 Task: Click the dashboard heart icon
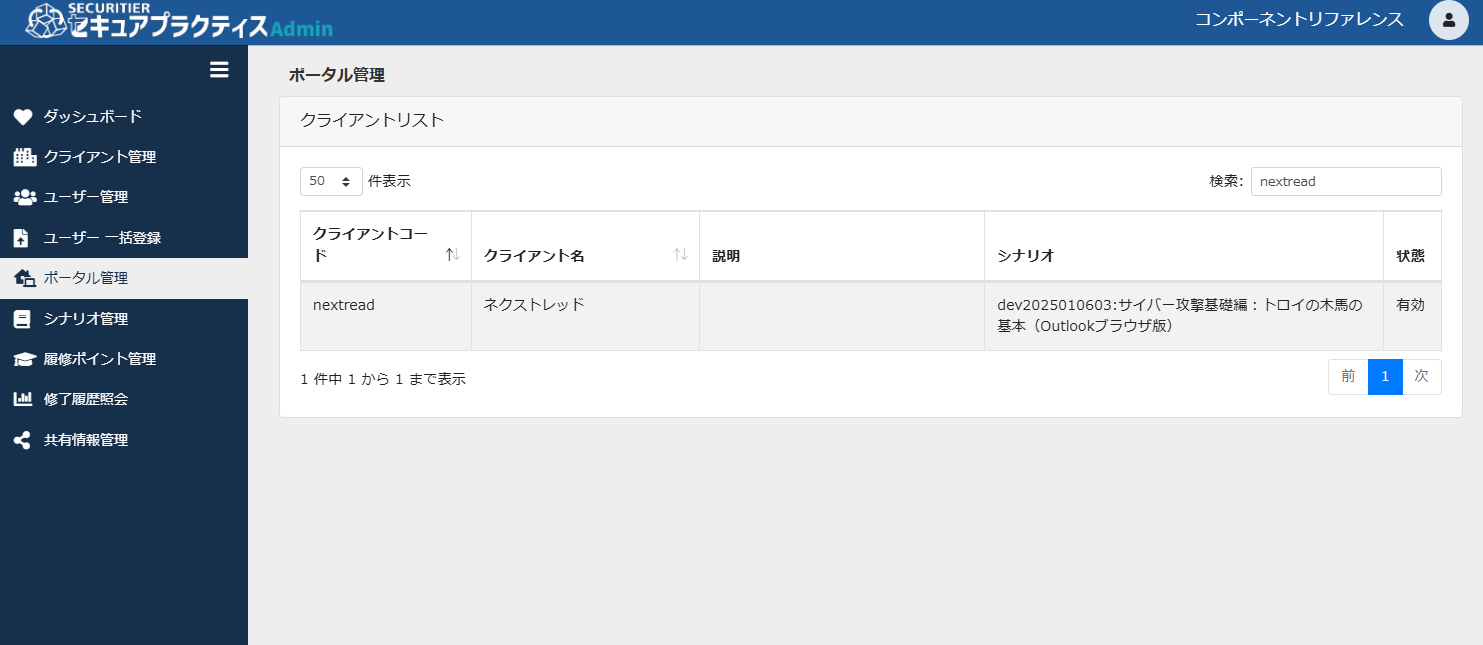pyautogui.click(x=23, y=117)
